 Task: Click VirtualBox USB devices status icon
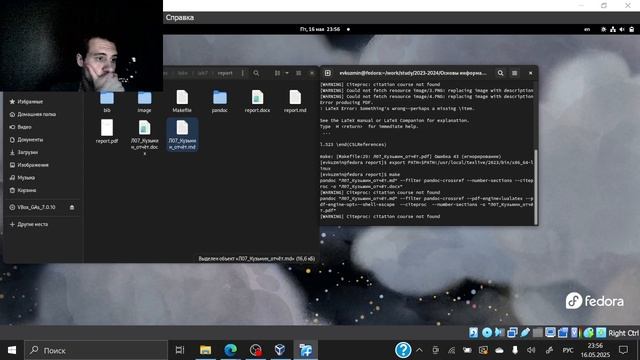pos(525,333)
